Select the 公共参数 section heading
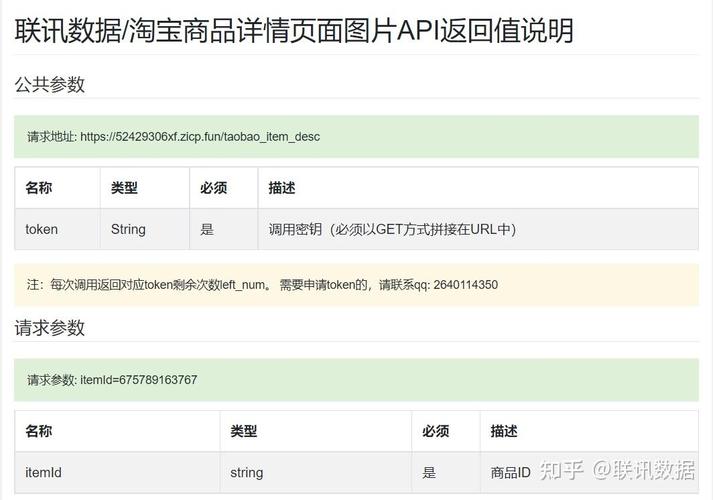 pos(49,84)
